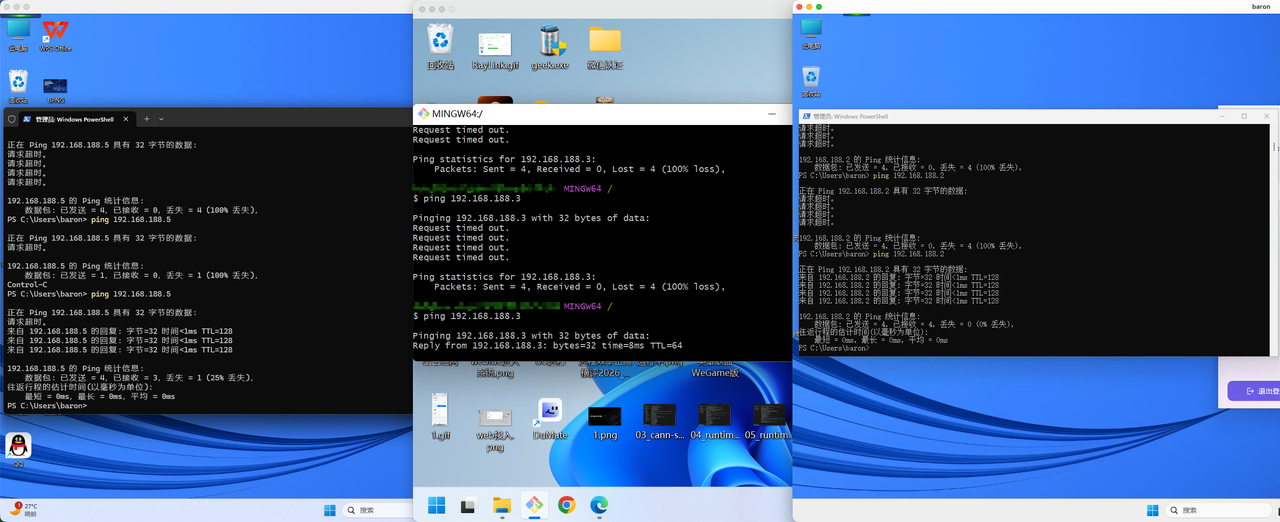Open RayLink.gif file on middle desktop

(x=495, y=50)
